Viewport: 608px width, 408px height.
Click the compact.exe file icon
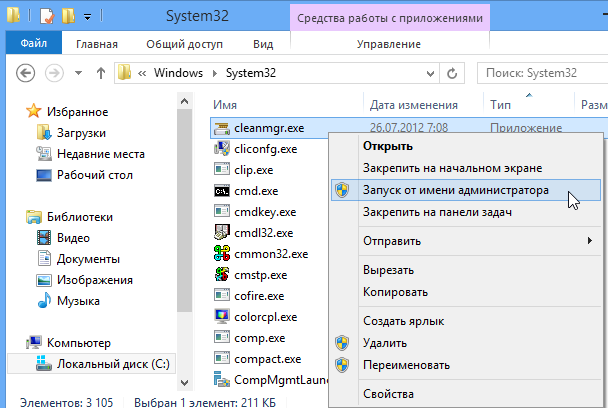coord(222,358)
